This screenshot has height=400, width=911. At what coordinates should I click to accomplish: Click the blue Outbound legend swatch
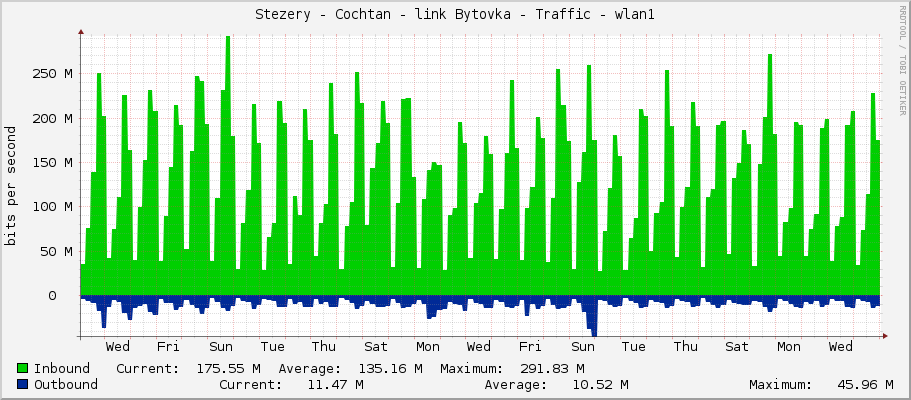pyautogui.click(x=23, y=384)
